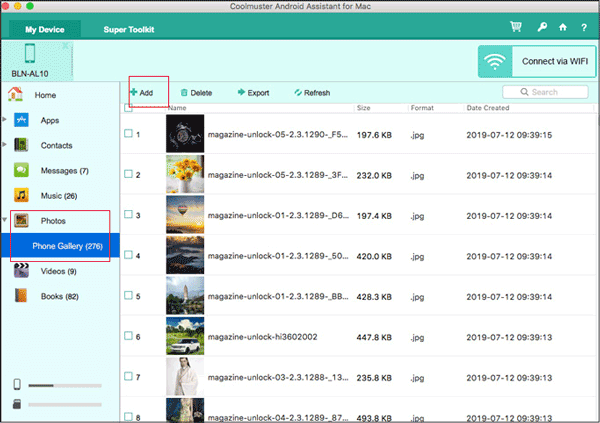Check the checkbox for photo row 5
This screenshot has height=423, width=600.
[x=128, y=296]
